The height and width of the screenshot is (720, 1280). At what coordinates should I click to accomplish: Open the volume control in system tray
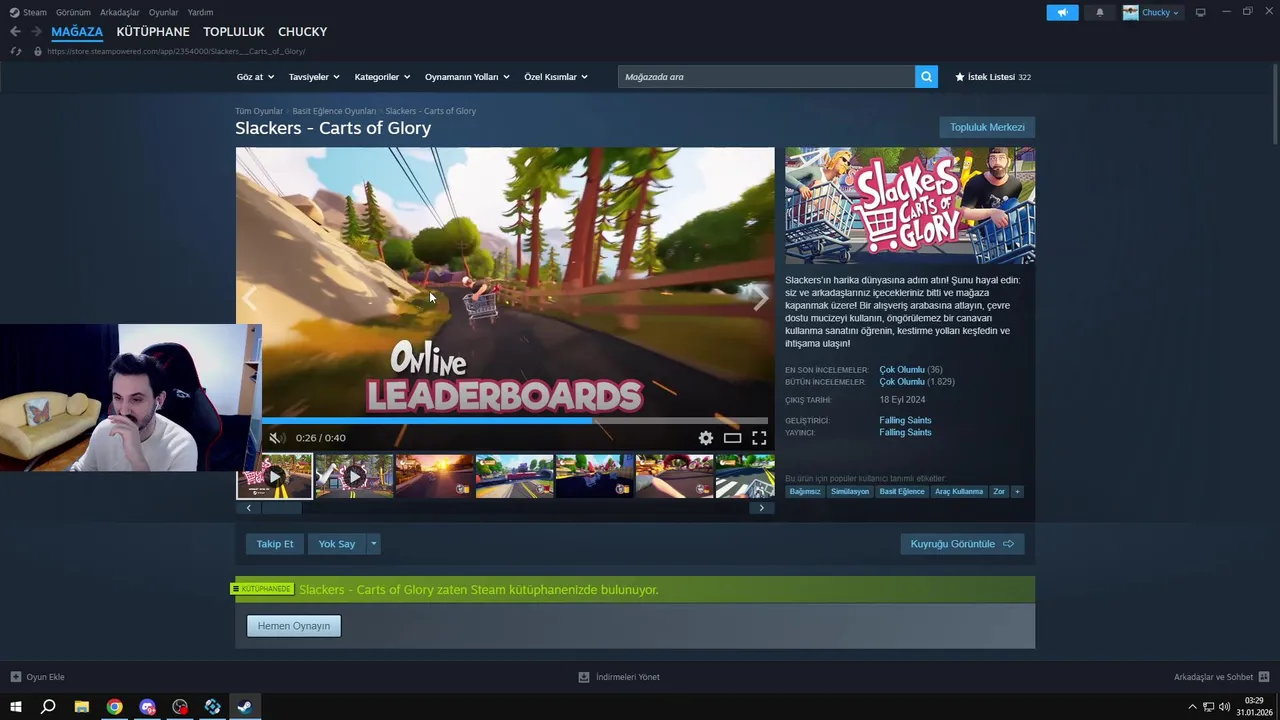click(1225, 707)
